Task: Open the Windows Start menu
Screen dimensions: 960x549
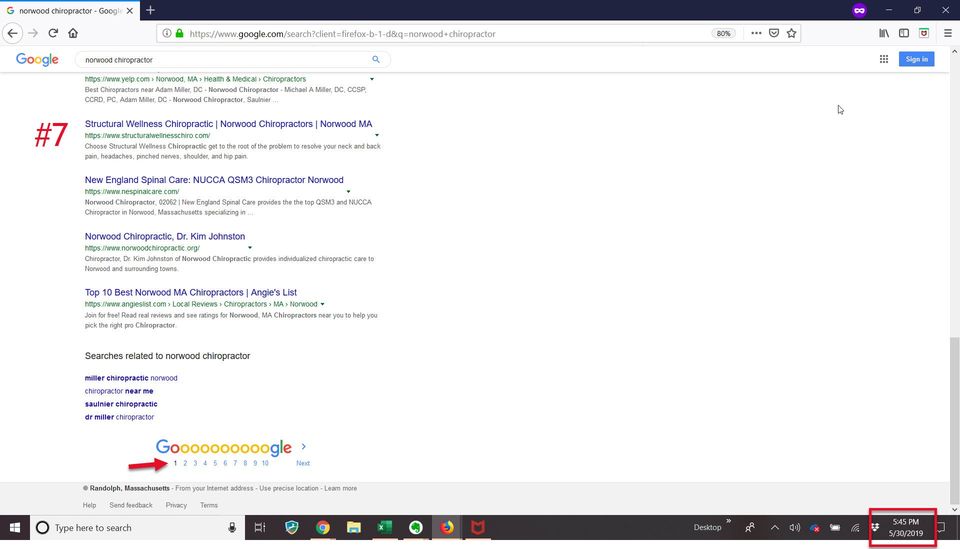Action: [15, 528]
